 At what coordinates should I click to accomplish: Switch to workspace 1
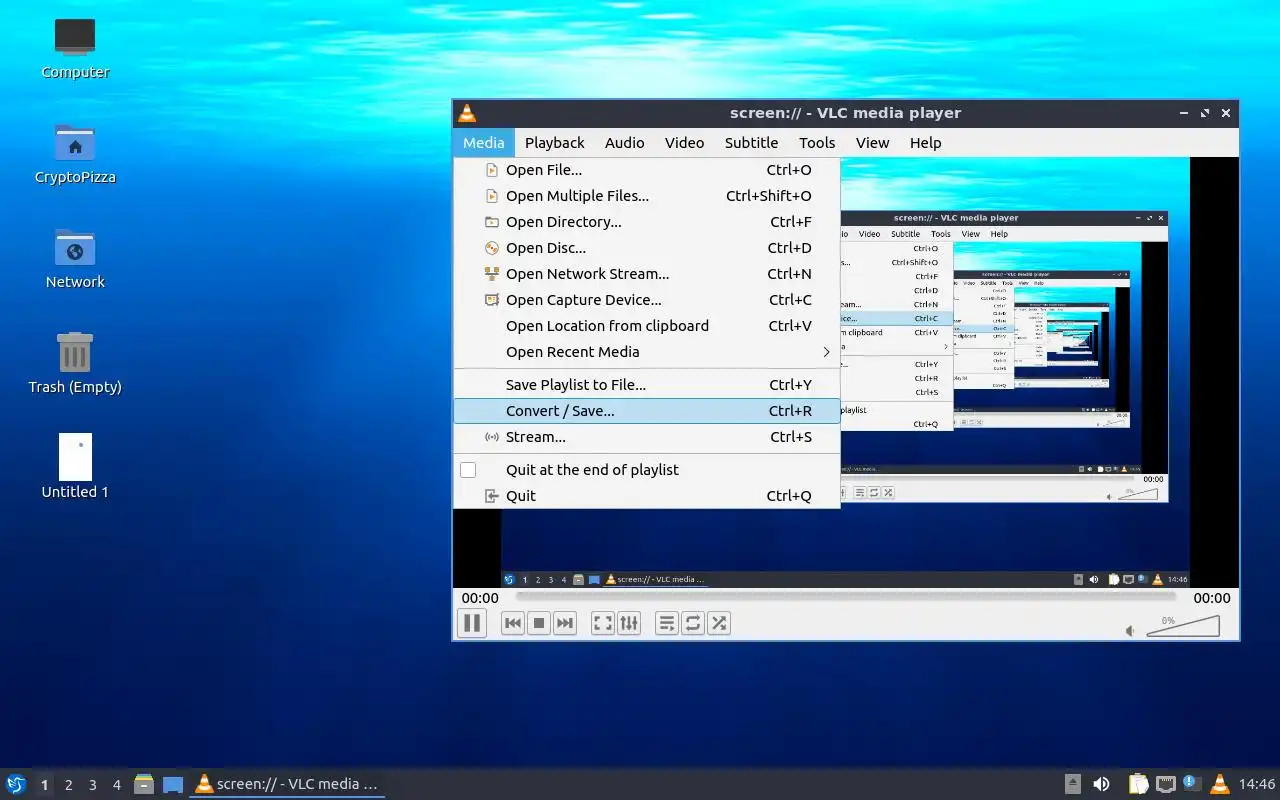(x=44, y=785)
